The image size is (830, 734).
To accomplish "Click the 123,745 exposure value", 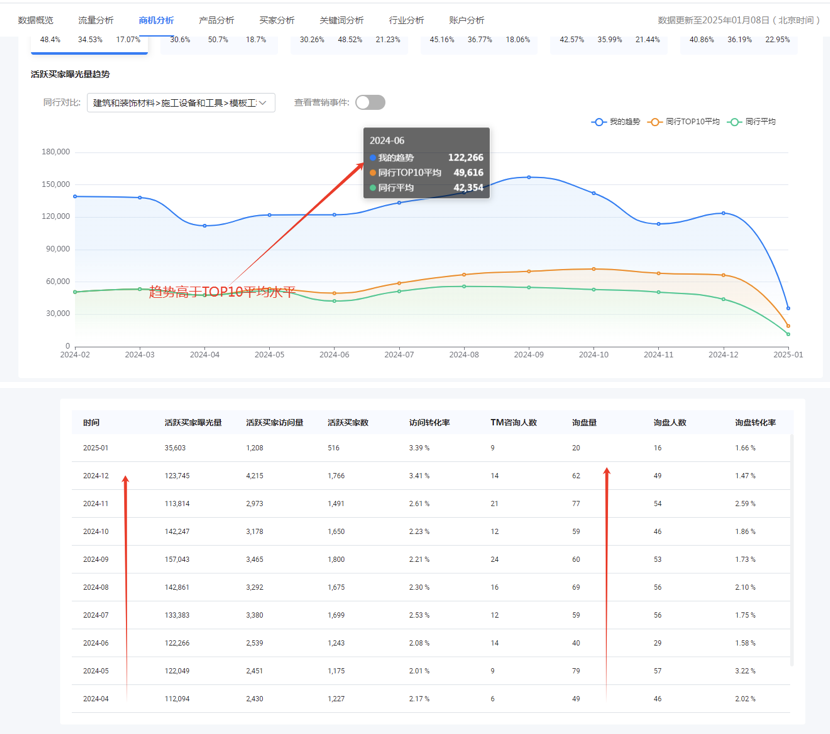I will pyautogui.click(x=177, y=476).
